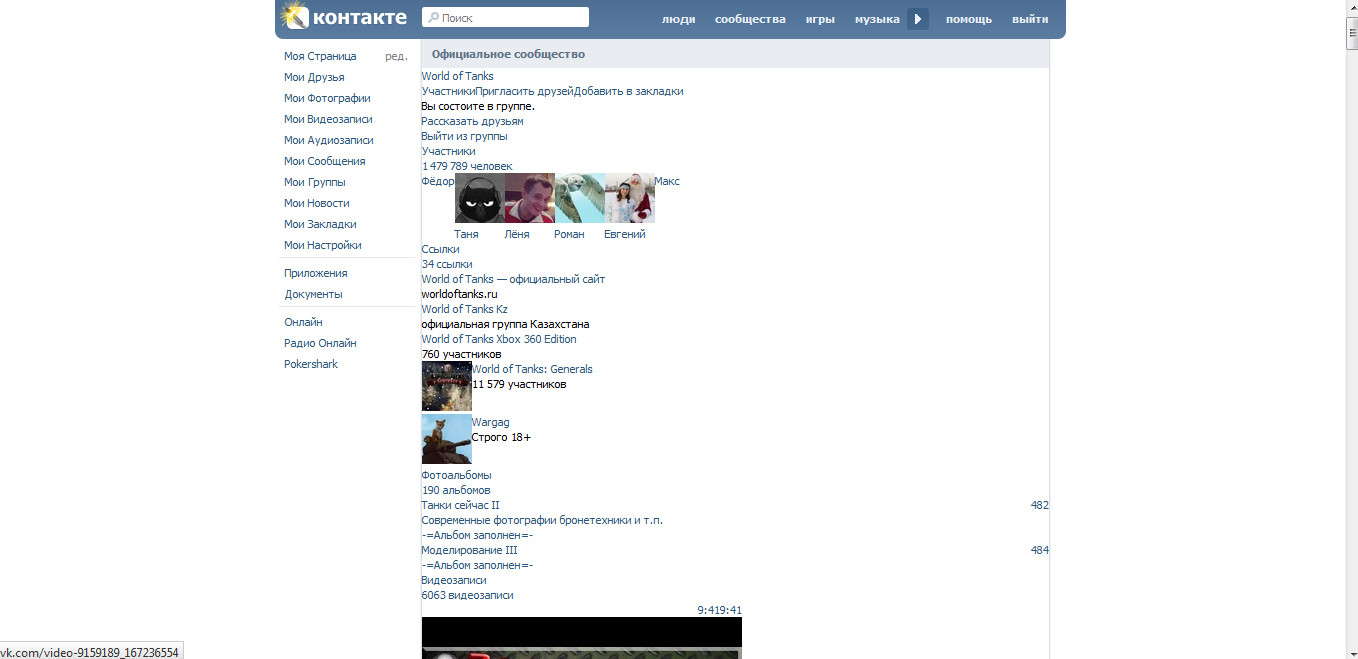Open member Фёдор's profile link
Viewport: 1358px width, 659px height.
[x=438, y=181]
